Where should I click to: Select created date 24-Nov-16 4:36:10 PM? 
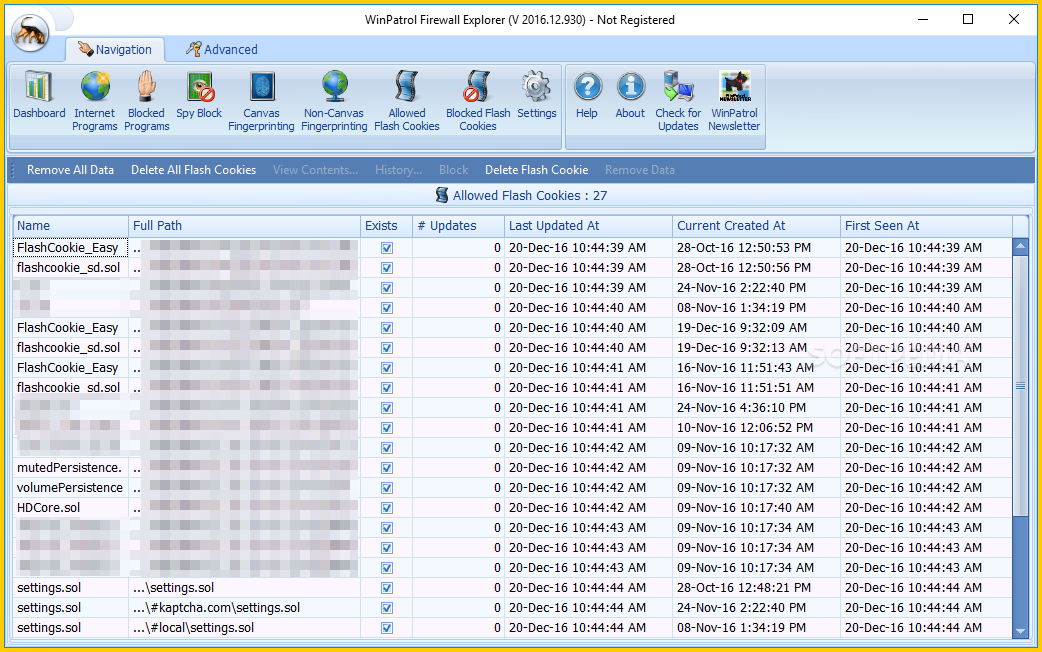pos(741,407)
